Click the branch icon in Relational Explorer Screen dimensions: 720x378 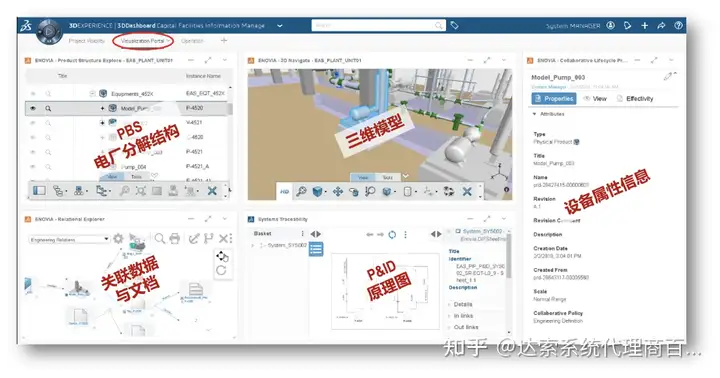tap(208, 238)
